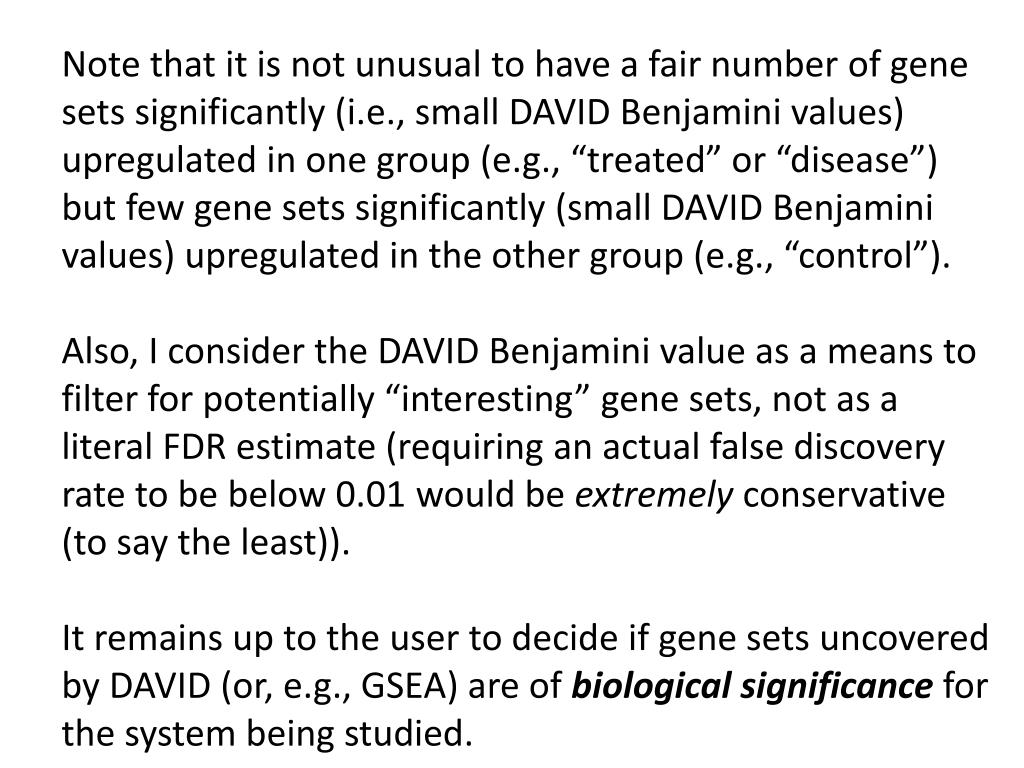Select the word "GSEA" in last paragraph

pyautogui.click(x=403, y=686)
